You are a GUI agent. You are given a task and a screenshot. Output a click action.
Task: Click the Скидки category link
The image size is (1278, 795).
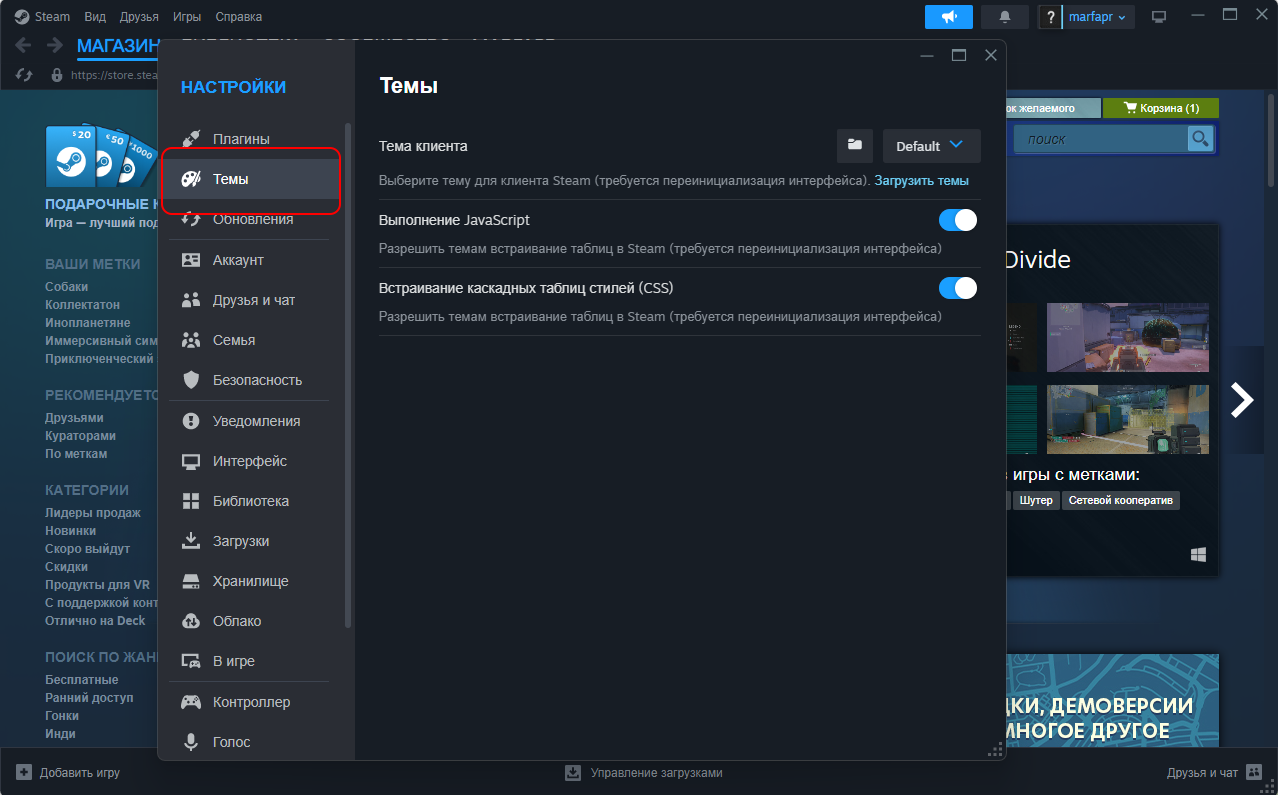pyautogui.click(x=66, y=567)
